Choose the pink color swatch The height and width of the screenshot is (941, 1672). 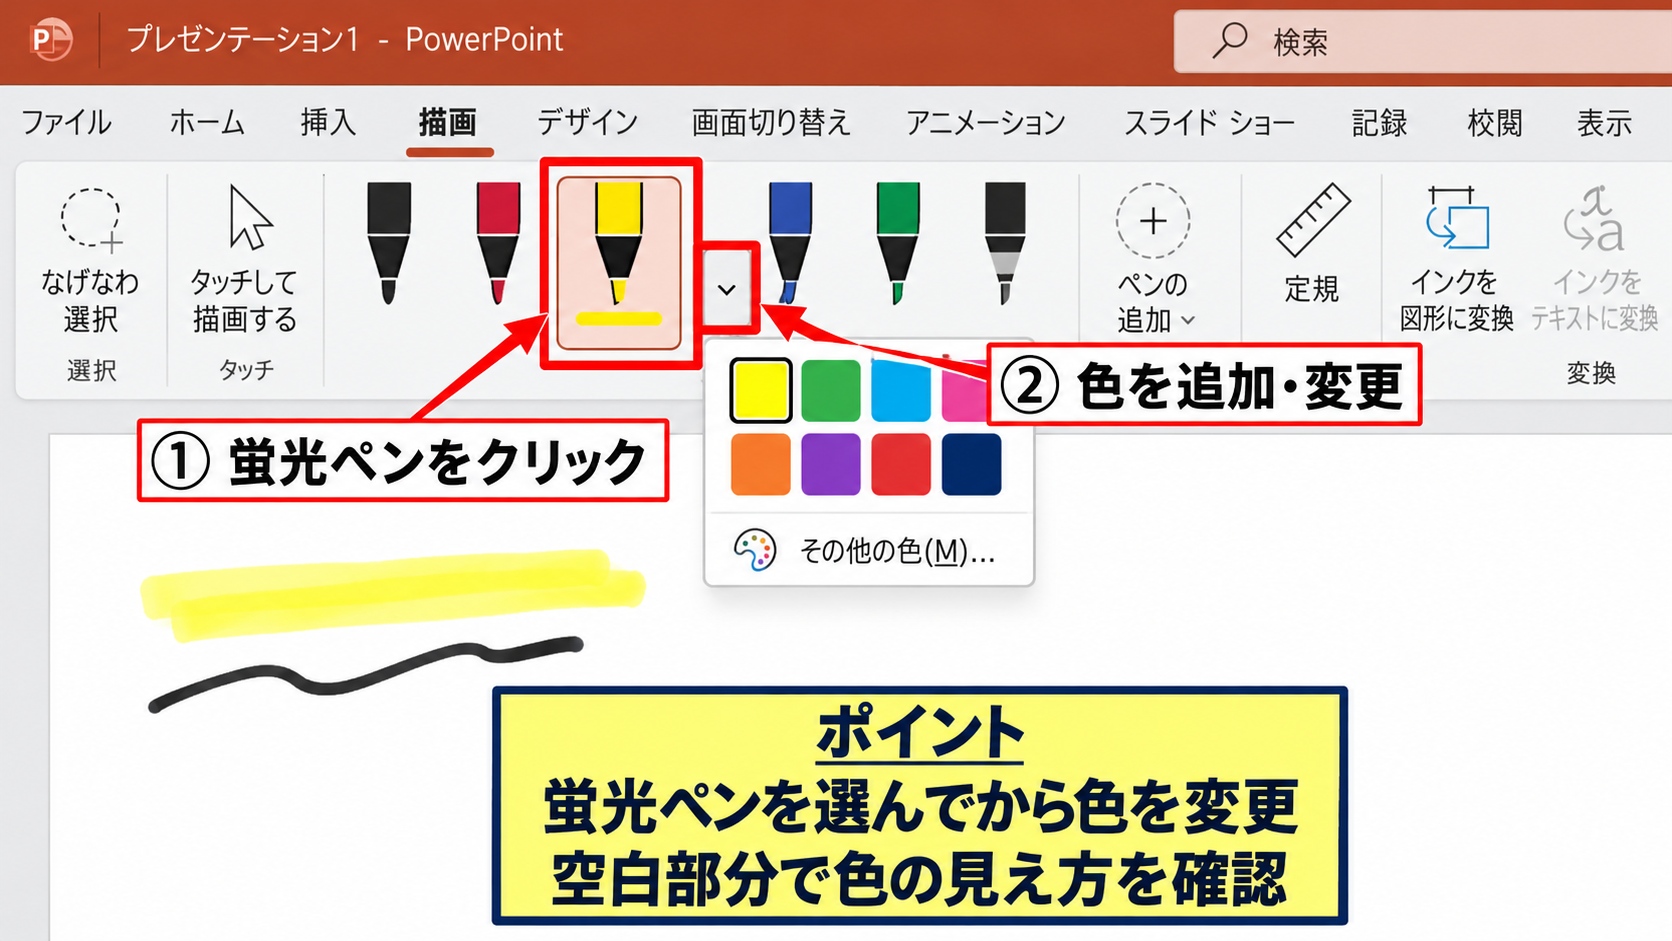point(964,390)
